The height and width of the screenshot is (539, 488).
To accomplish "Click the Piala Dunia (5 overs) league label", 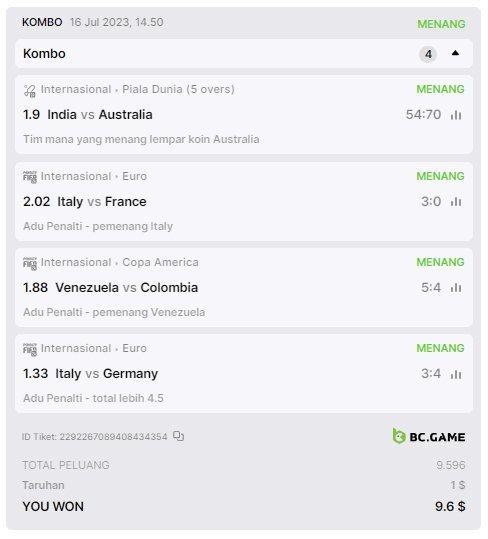I will coord(178,89).
